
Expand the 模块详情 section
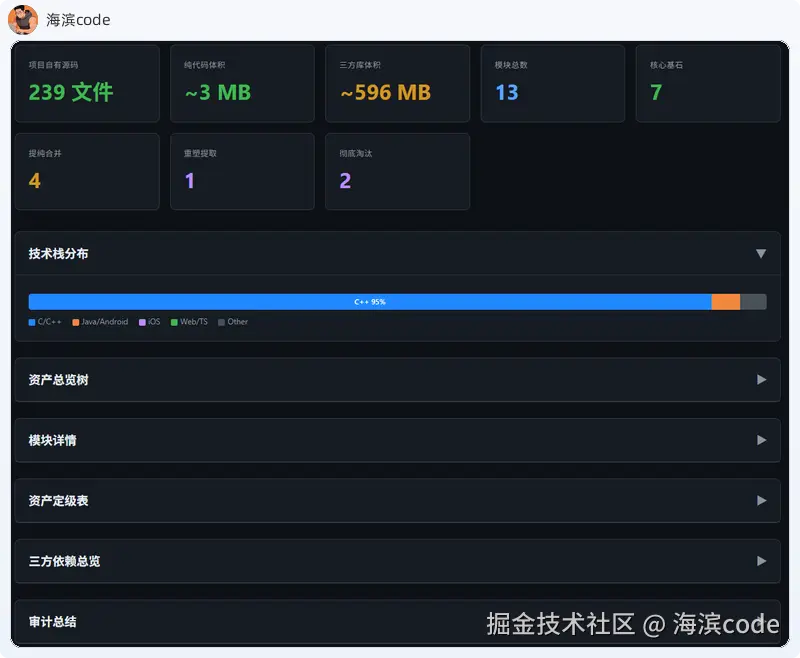(x=762, y=440)
